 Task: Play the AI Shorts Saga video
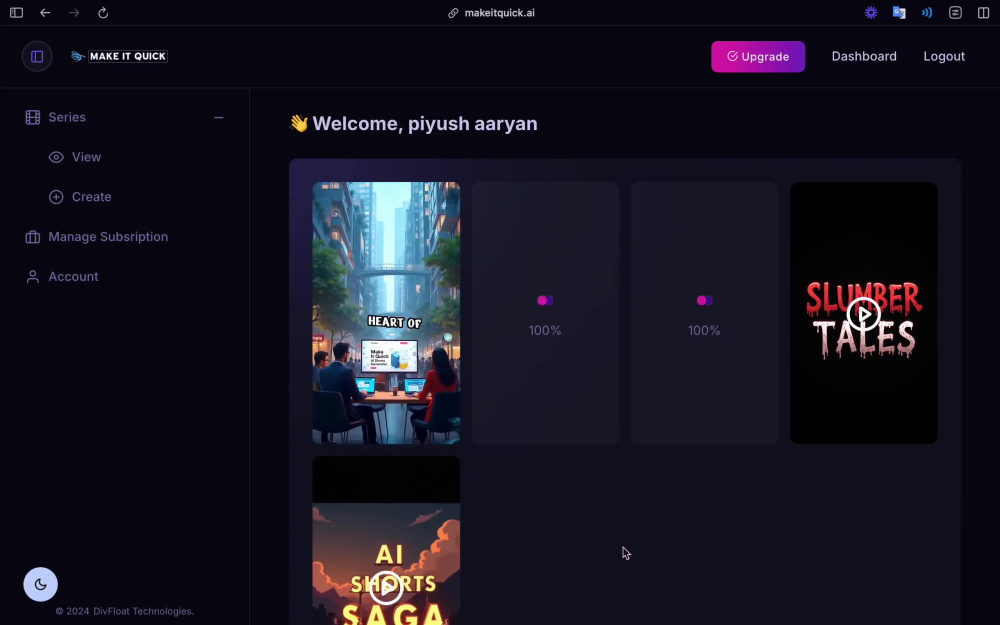coord(386,587)
